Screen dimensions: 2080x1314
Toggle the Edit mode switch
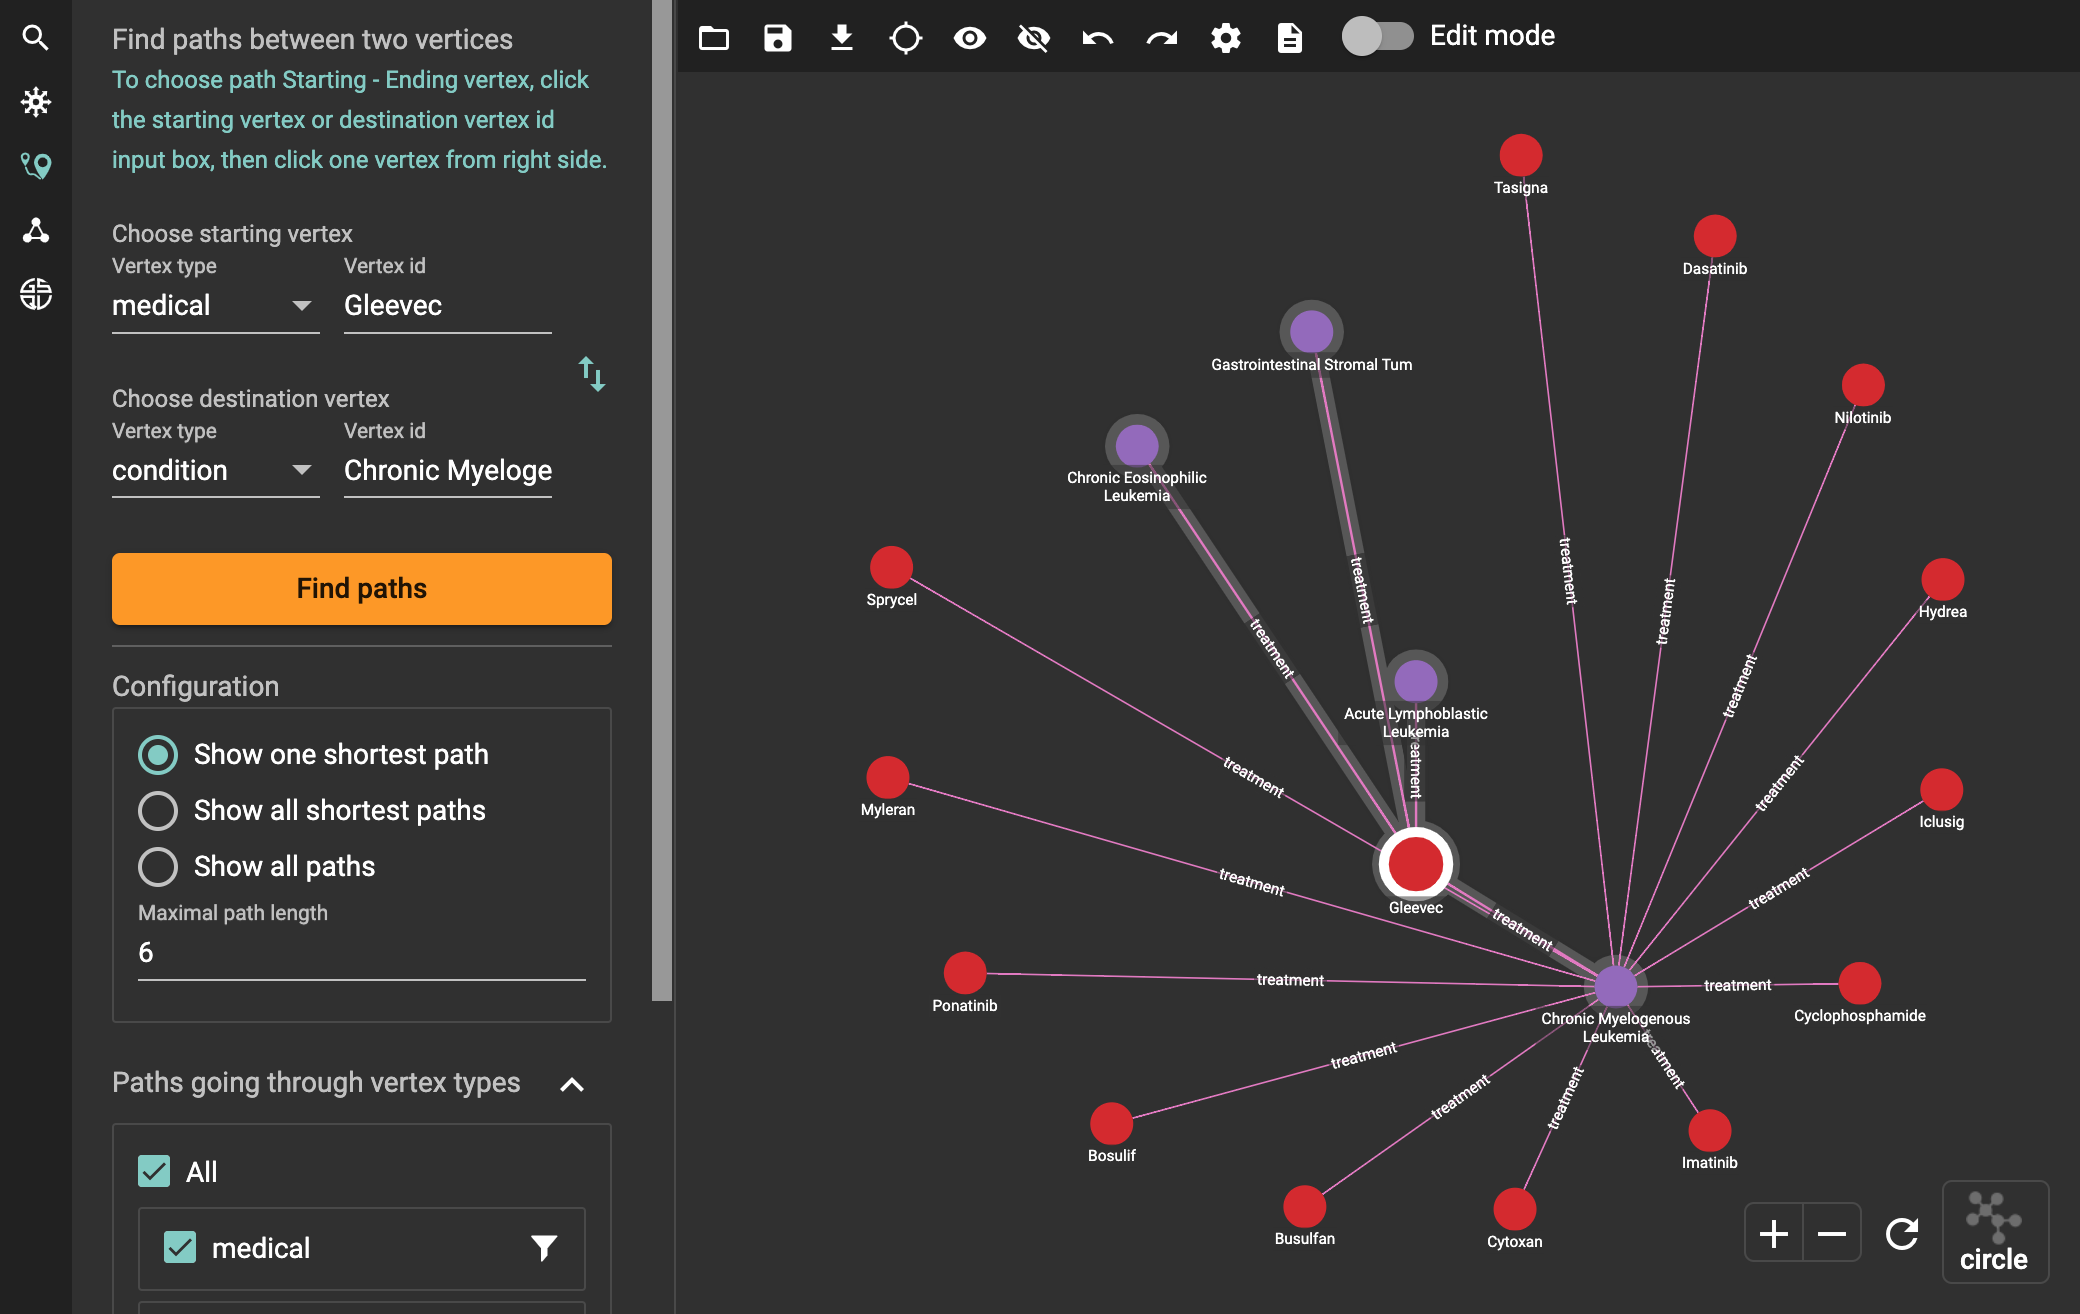click(1377, 36)
